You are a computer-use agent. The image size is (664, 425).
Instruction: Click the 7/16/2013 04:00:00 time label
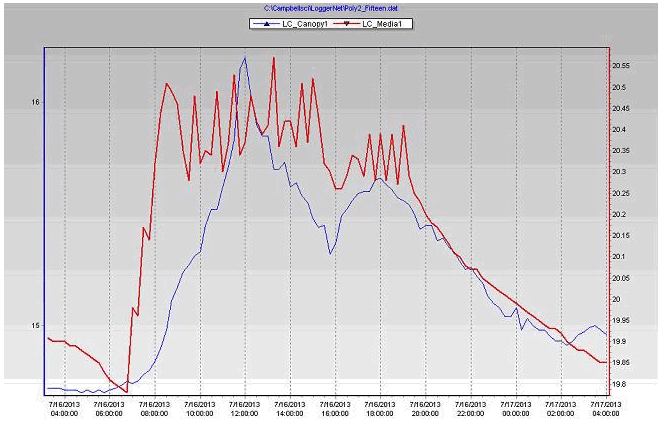pos(65,409)
